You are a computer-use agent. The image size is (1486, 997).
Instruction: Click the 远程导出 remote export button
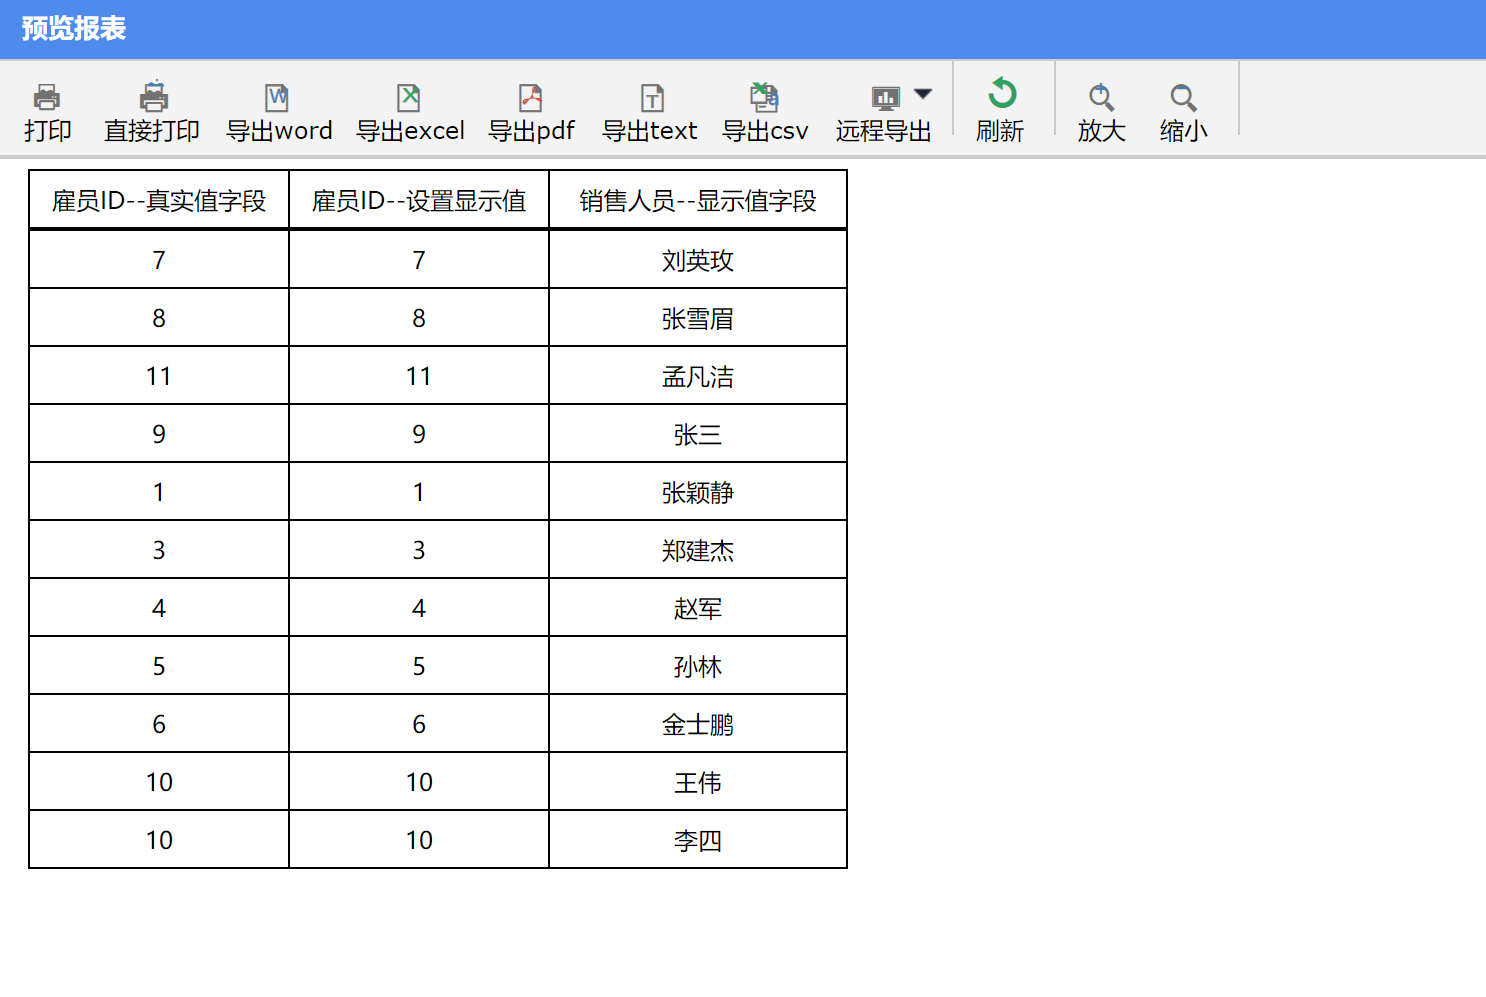[x=884, y=110]
